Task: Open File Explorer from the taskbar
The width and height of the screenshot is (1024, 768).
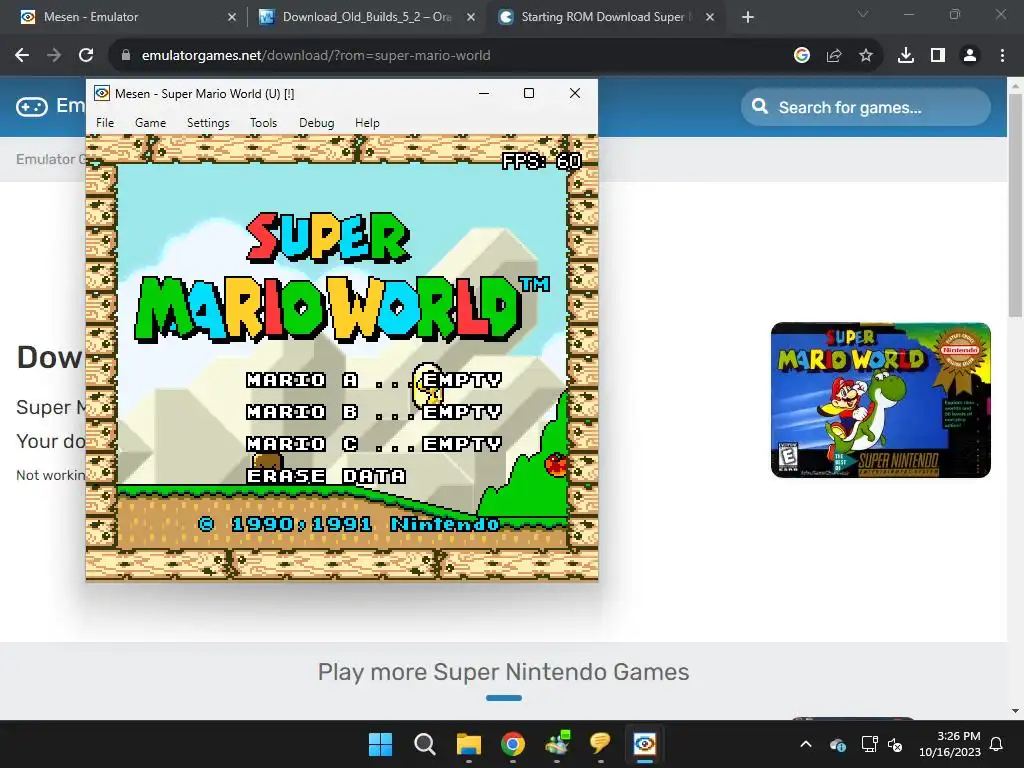Action: (x=468, y=744)
